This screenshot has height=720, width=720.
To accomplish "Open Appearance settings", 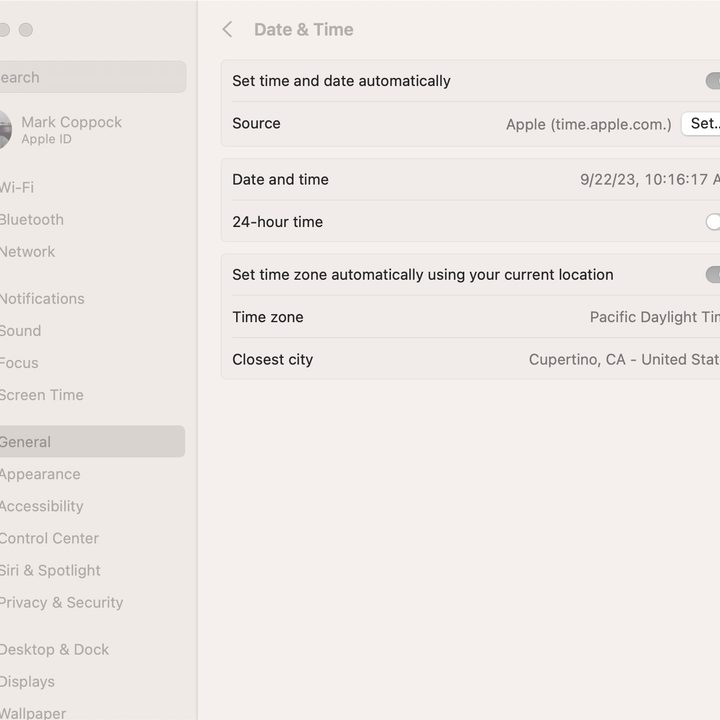I will point(40,474).
